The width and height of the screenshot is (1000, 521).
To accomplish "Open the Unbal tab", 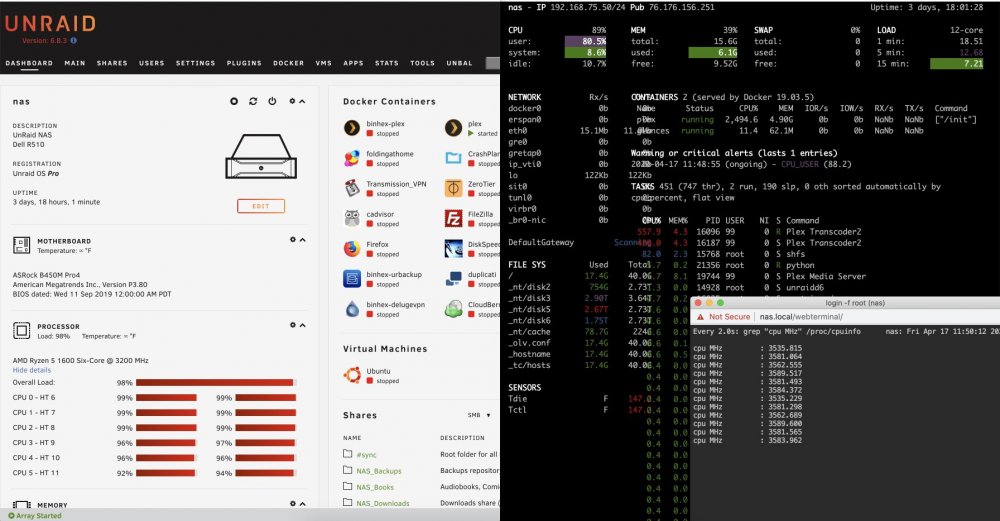I will (459, 63).
